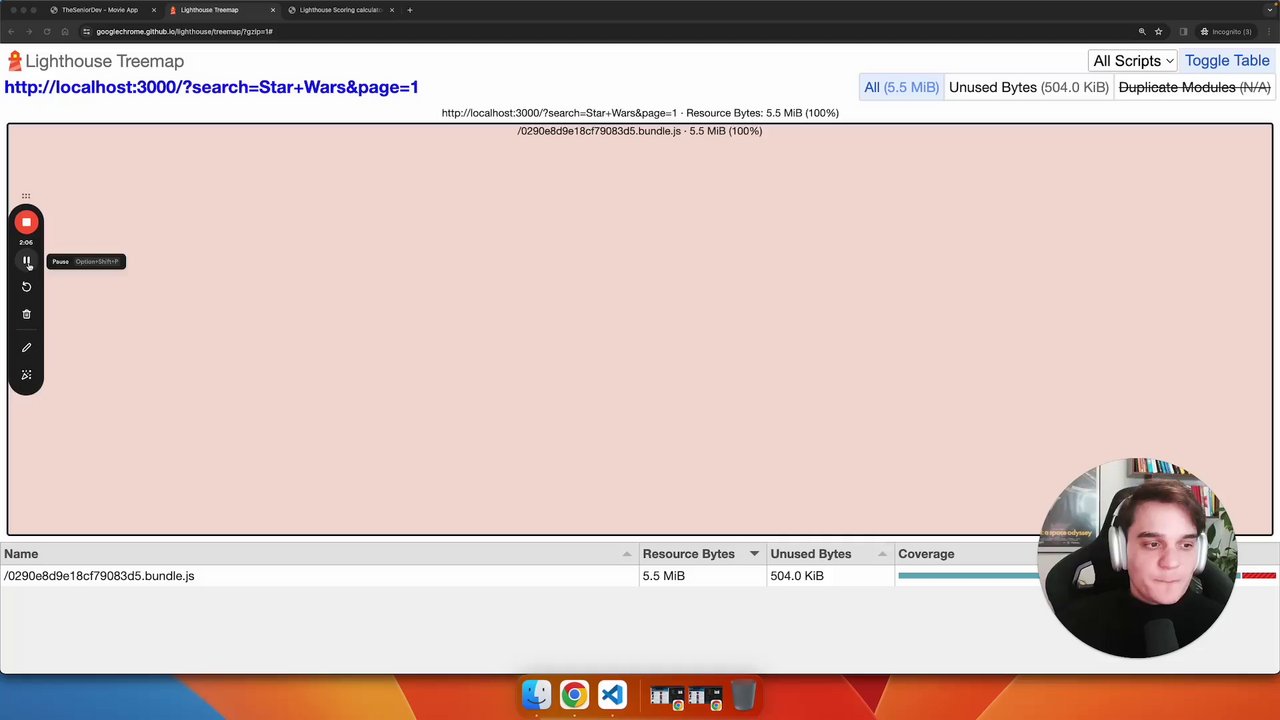
Task: Enable the confetti effects icon in recorder toolbar
Action: coord(27,375)
